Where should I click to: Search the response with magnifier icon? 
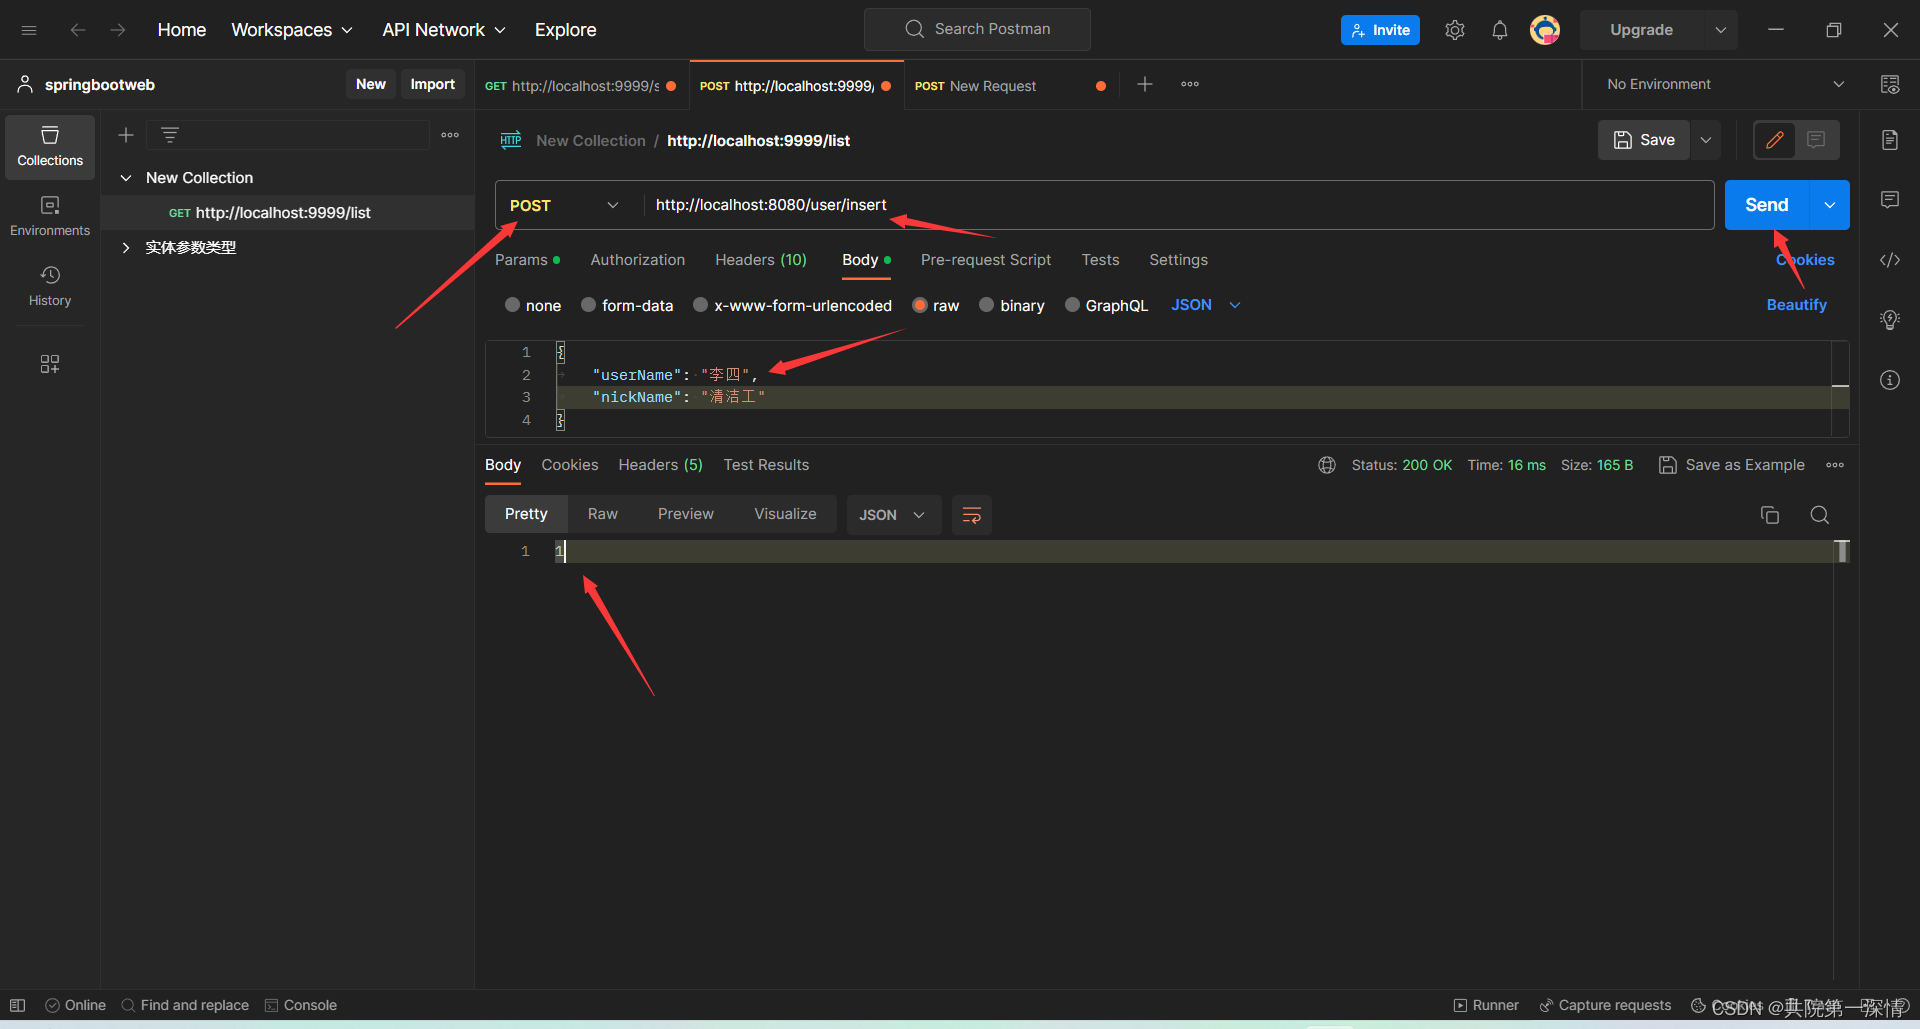tap(1820, 515)
